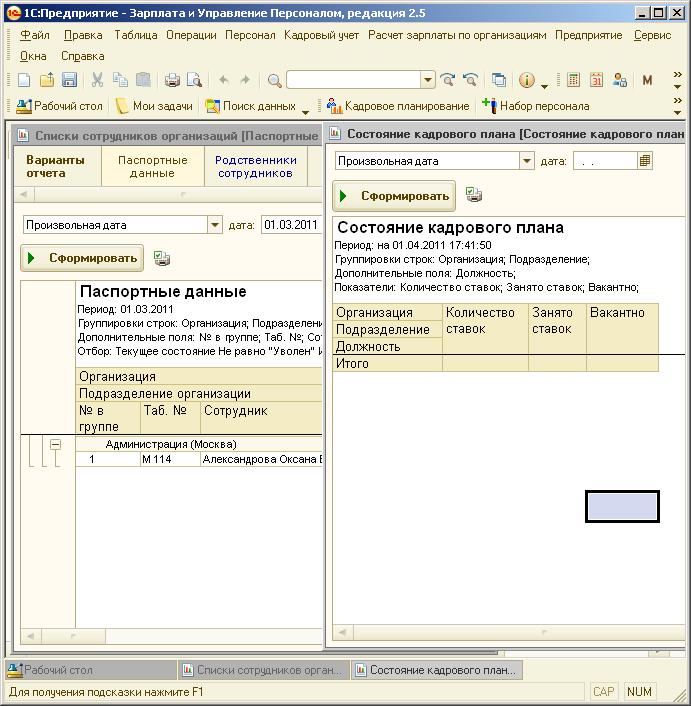Switch to Состояние кадрового план... in bottom bar

(437, 670)
